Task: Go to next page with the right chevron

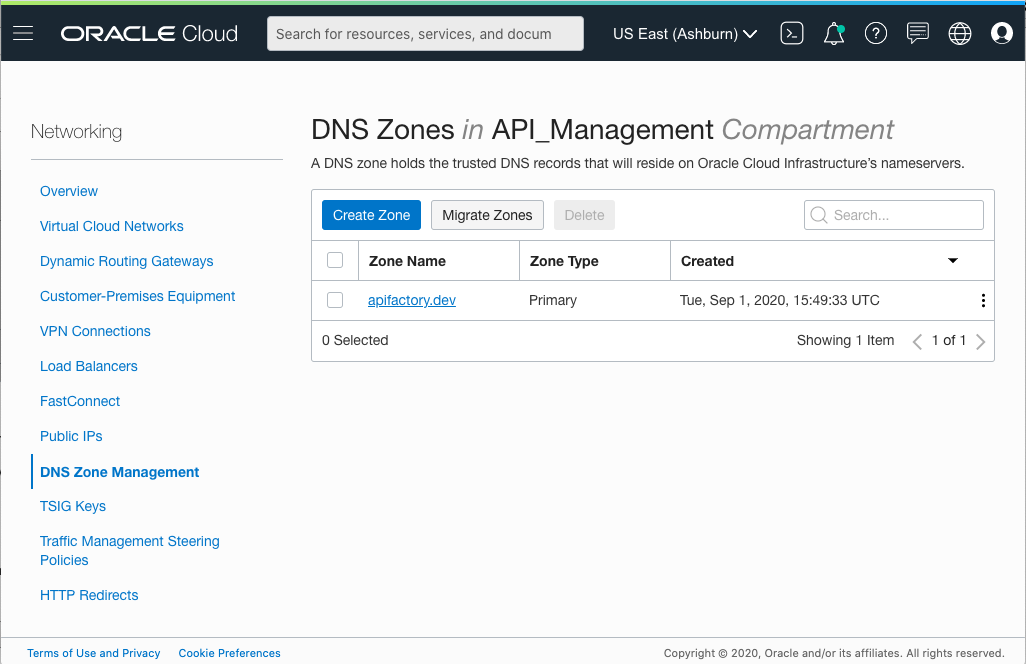Action: pos(980,341)
